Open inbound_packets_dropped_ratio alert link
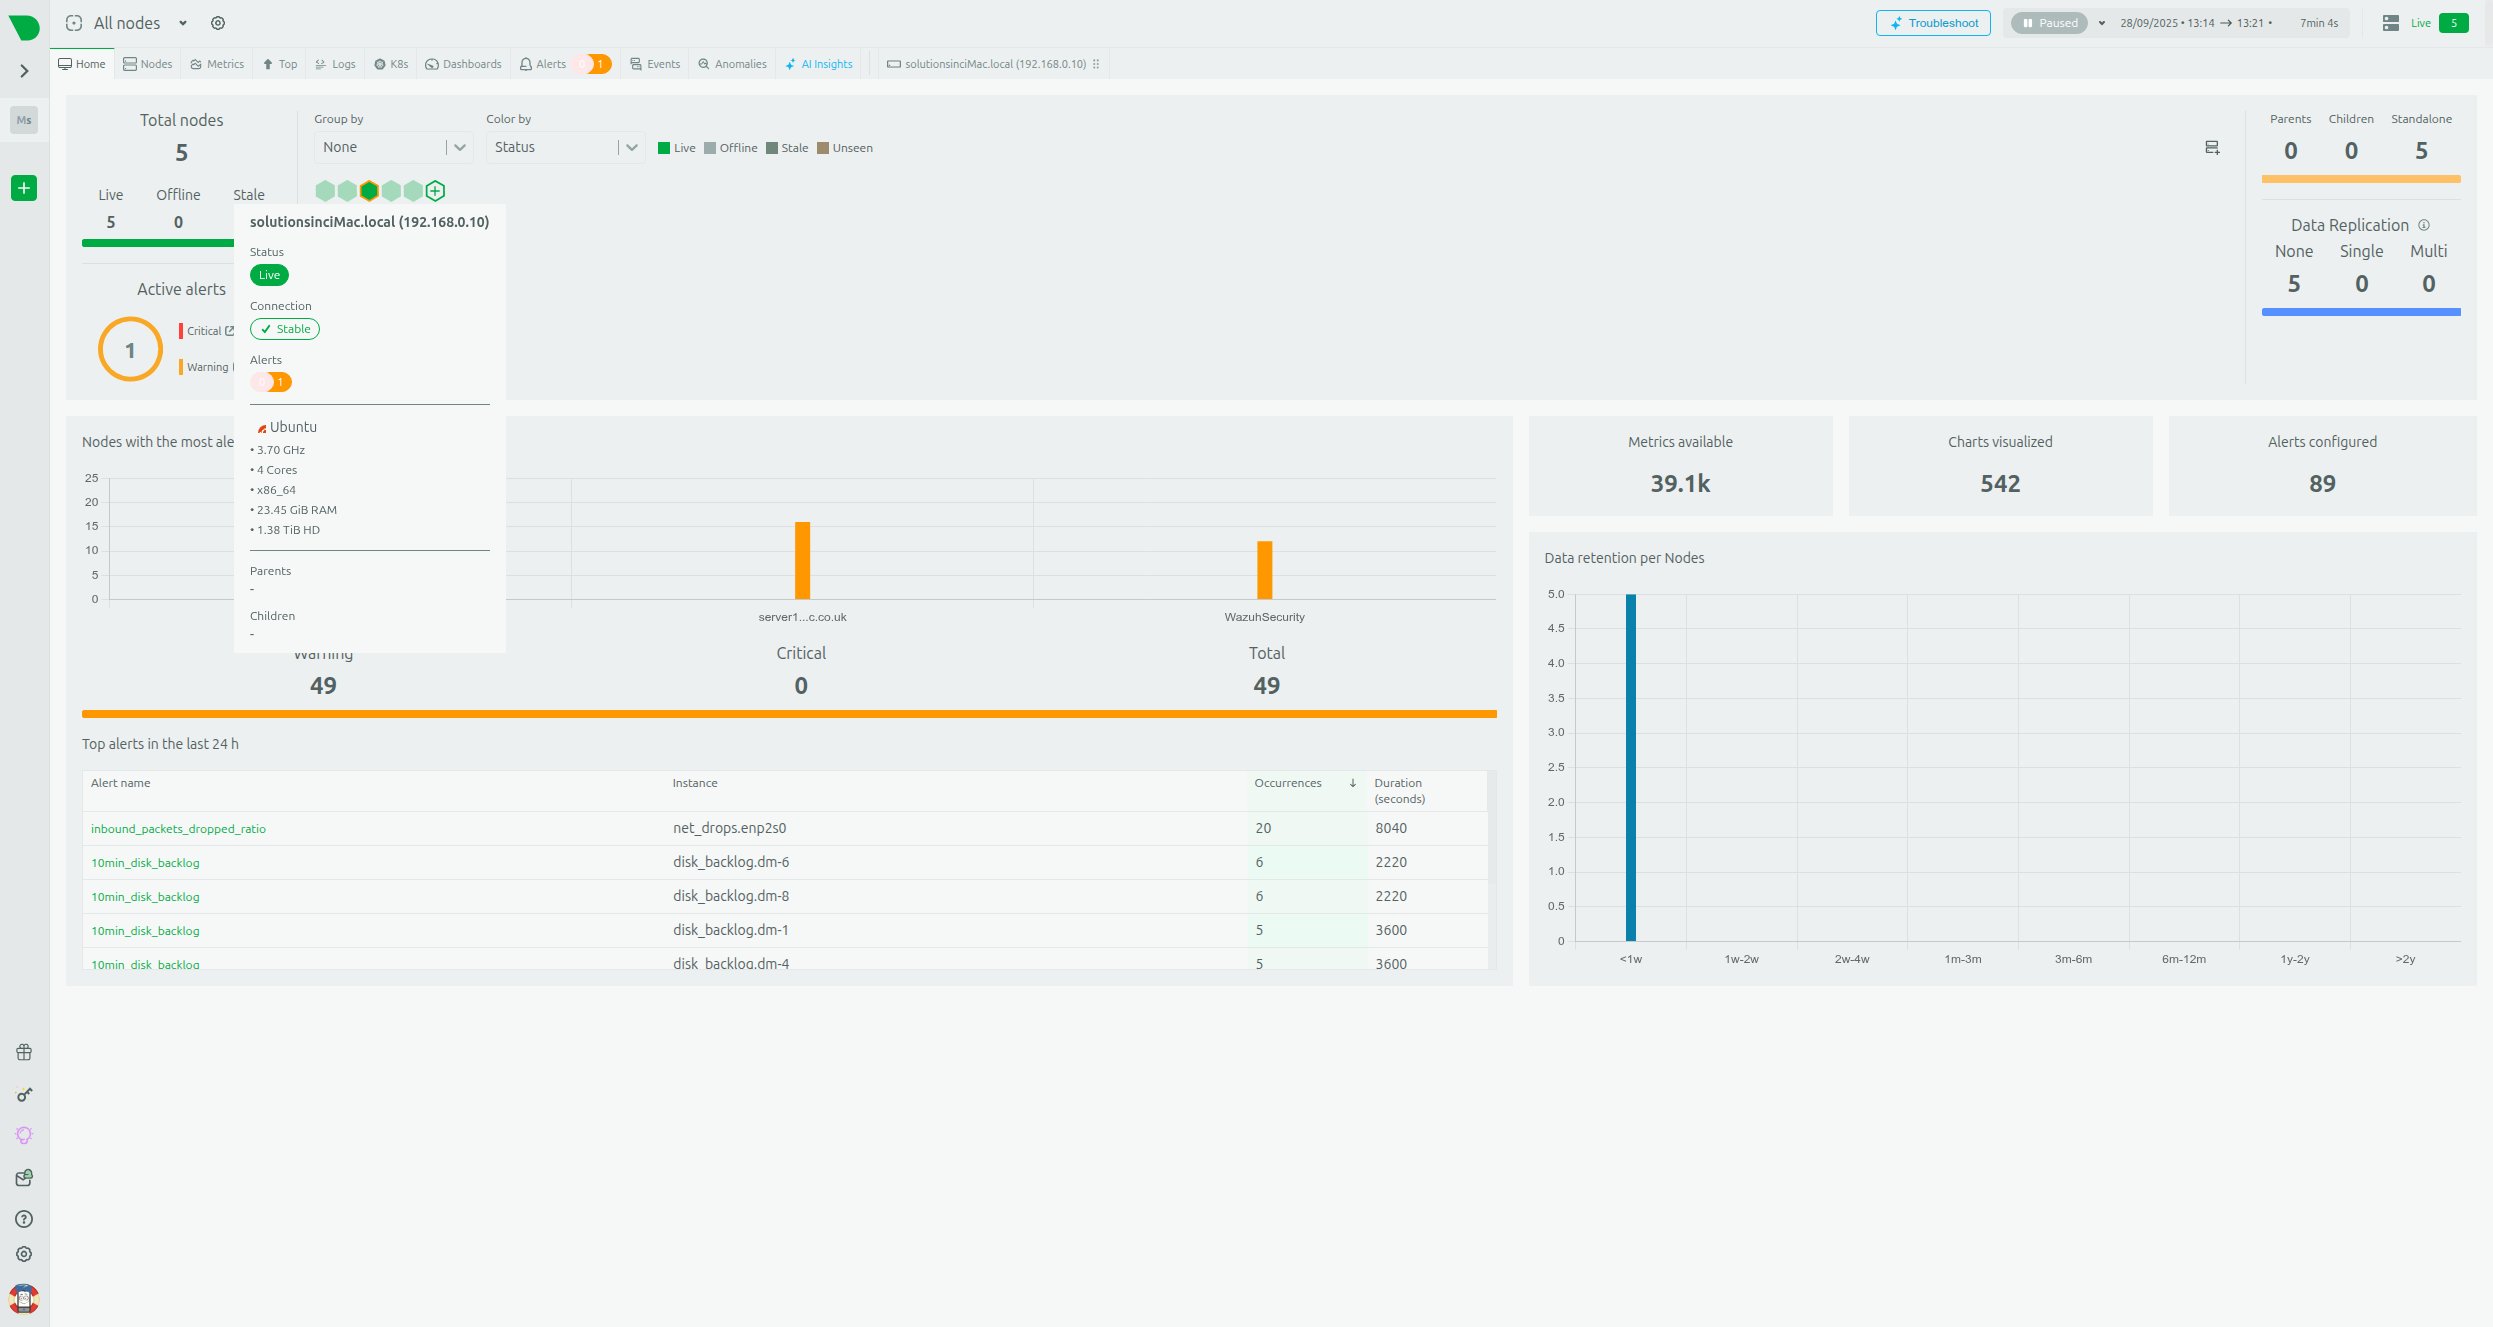The height and width of the screenshot is (1327, 2493). click(x=178, y=829)
